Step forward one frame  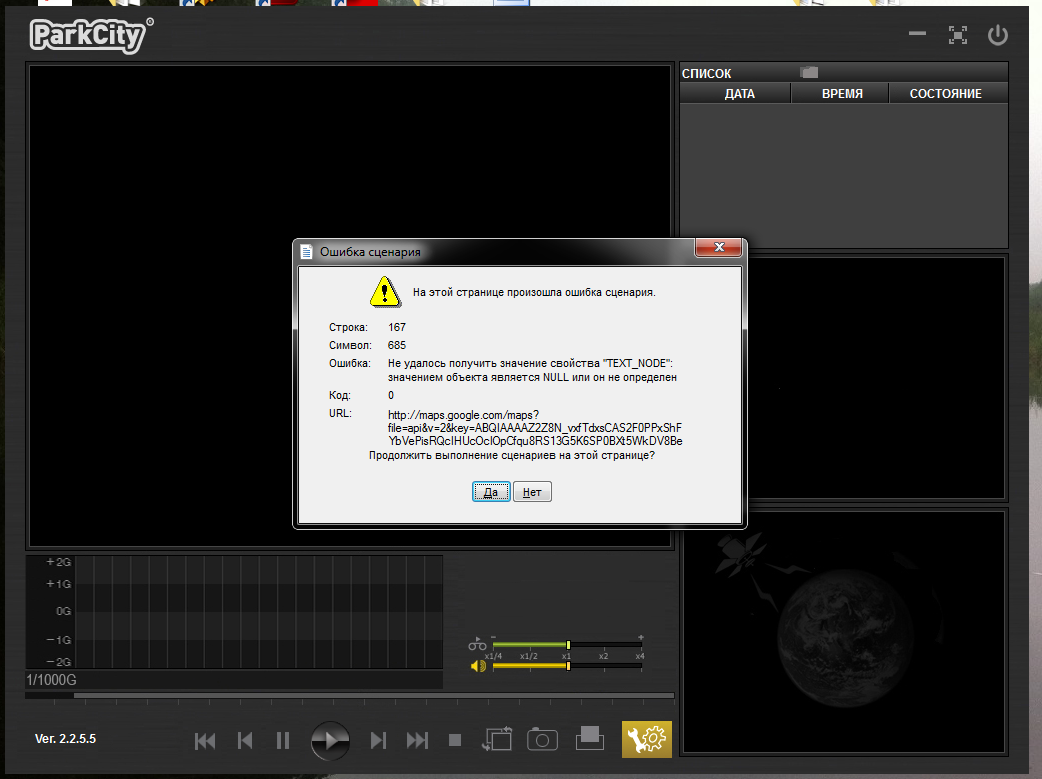(x=378, y=741)
